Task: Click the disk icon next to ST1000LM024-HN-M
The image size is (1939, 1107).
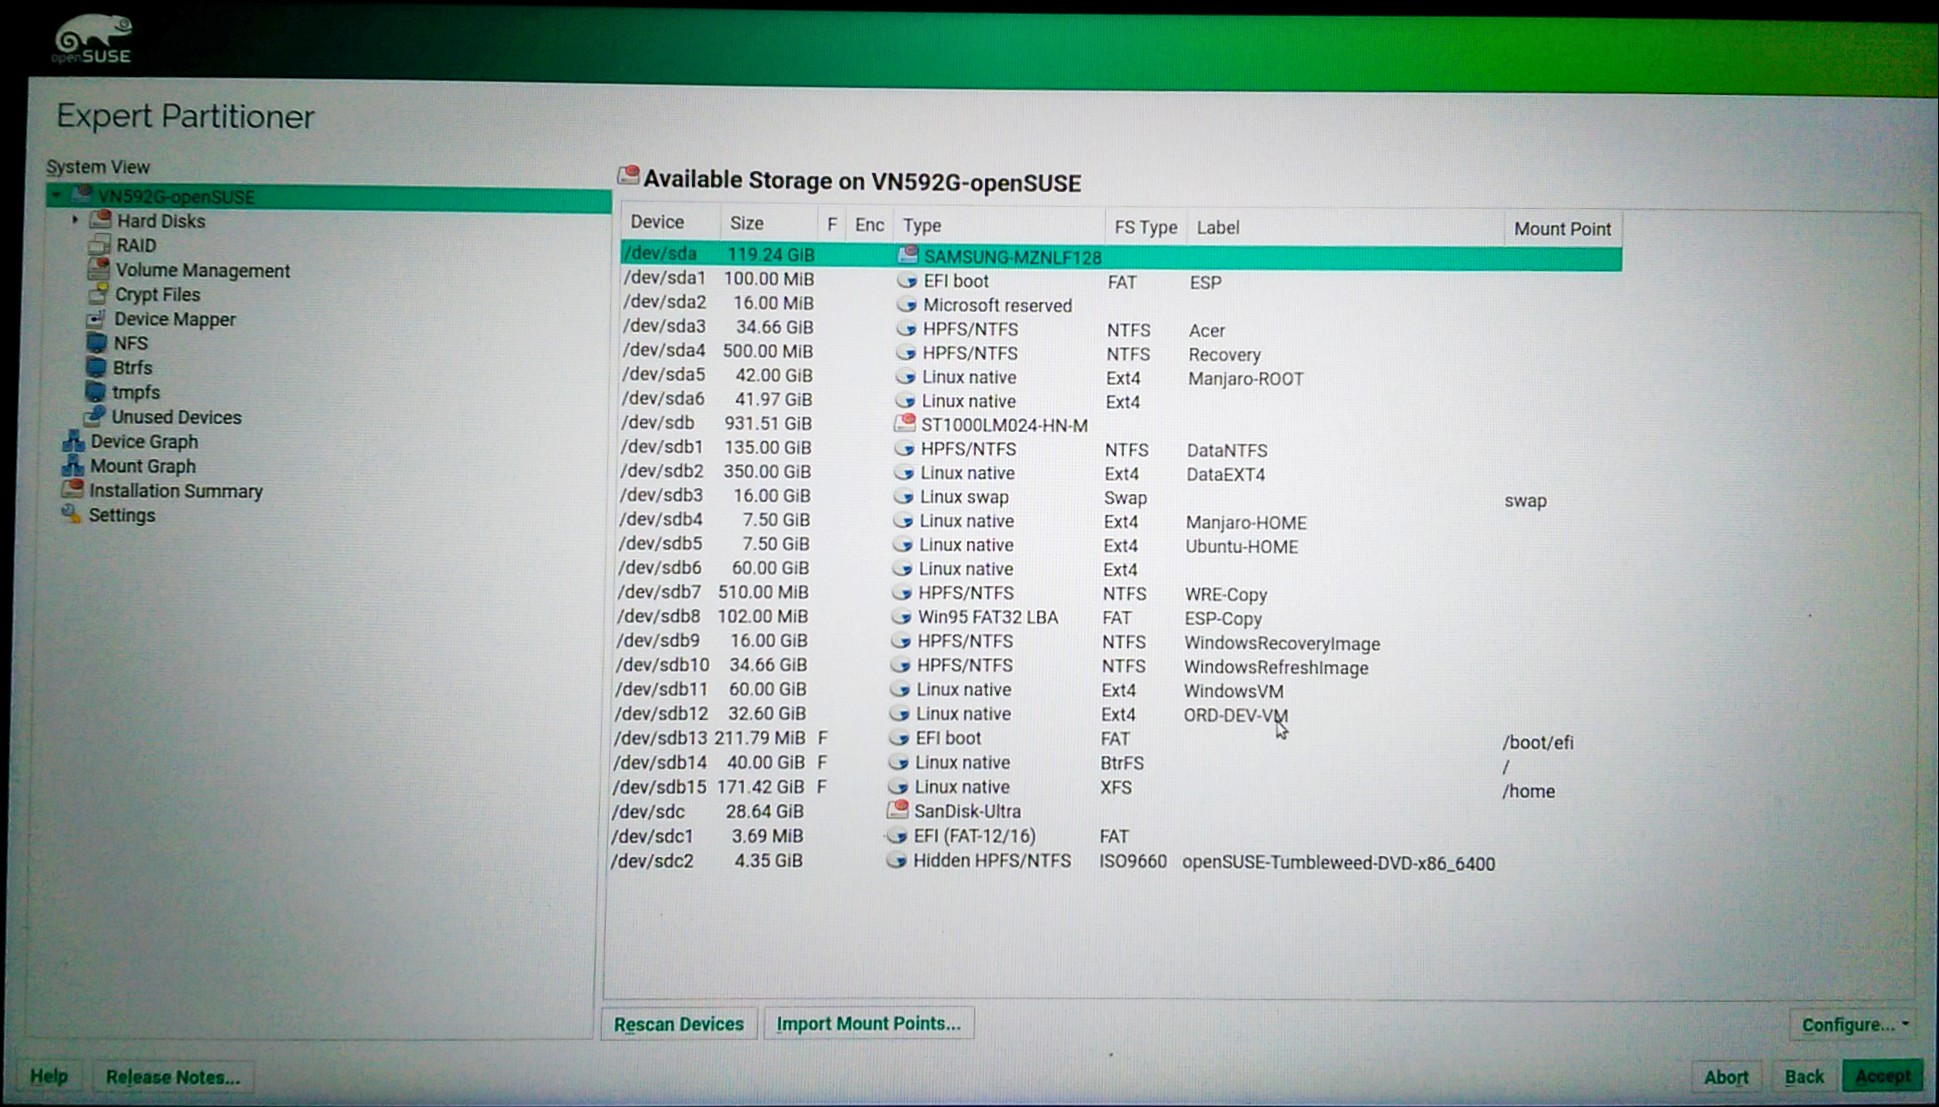Action: coord(905,424)
